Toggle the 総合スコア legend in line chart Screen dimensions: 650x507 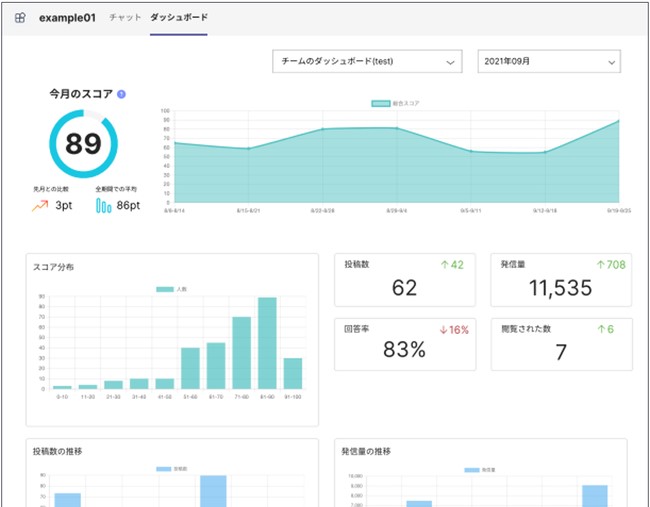tap(395, 104)
